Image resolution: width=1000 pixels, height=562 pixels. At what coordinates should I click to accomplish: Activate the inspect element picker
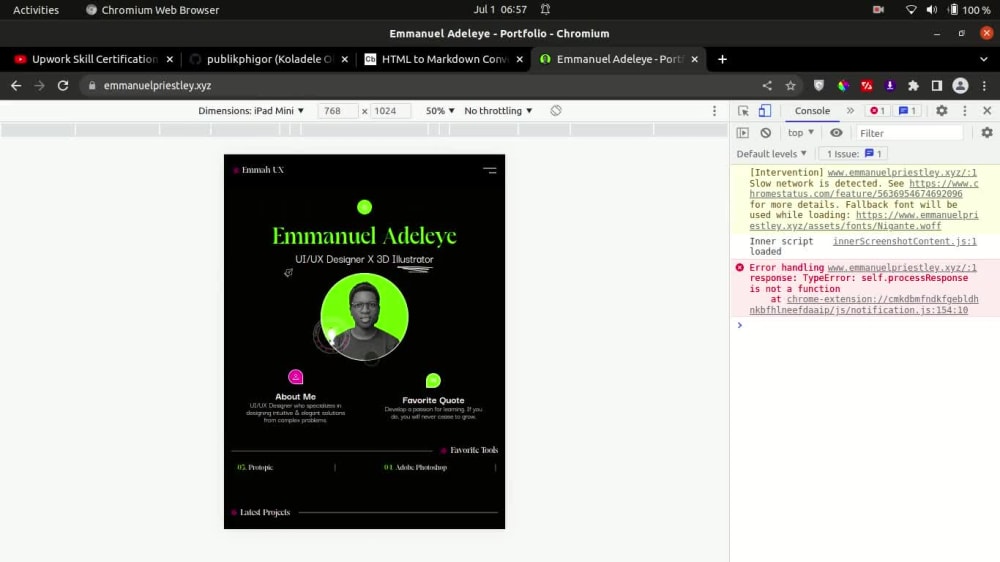tap(744, 111)
